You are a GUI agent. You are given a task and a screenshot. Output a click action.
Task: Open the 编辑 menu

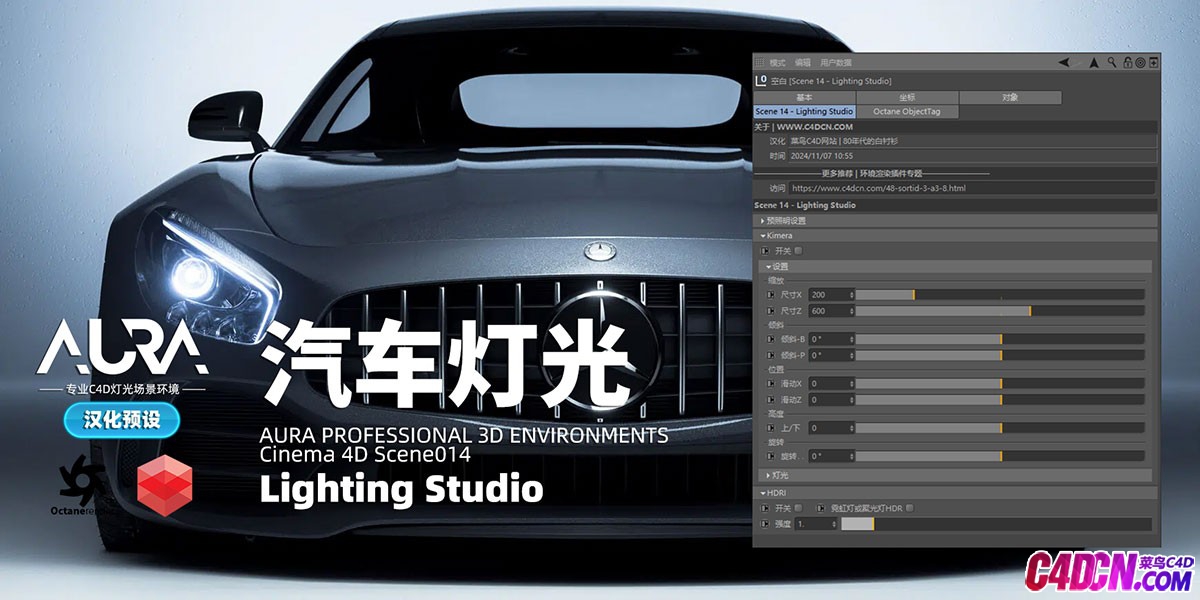click(x=803, y=62)
